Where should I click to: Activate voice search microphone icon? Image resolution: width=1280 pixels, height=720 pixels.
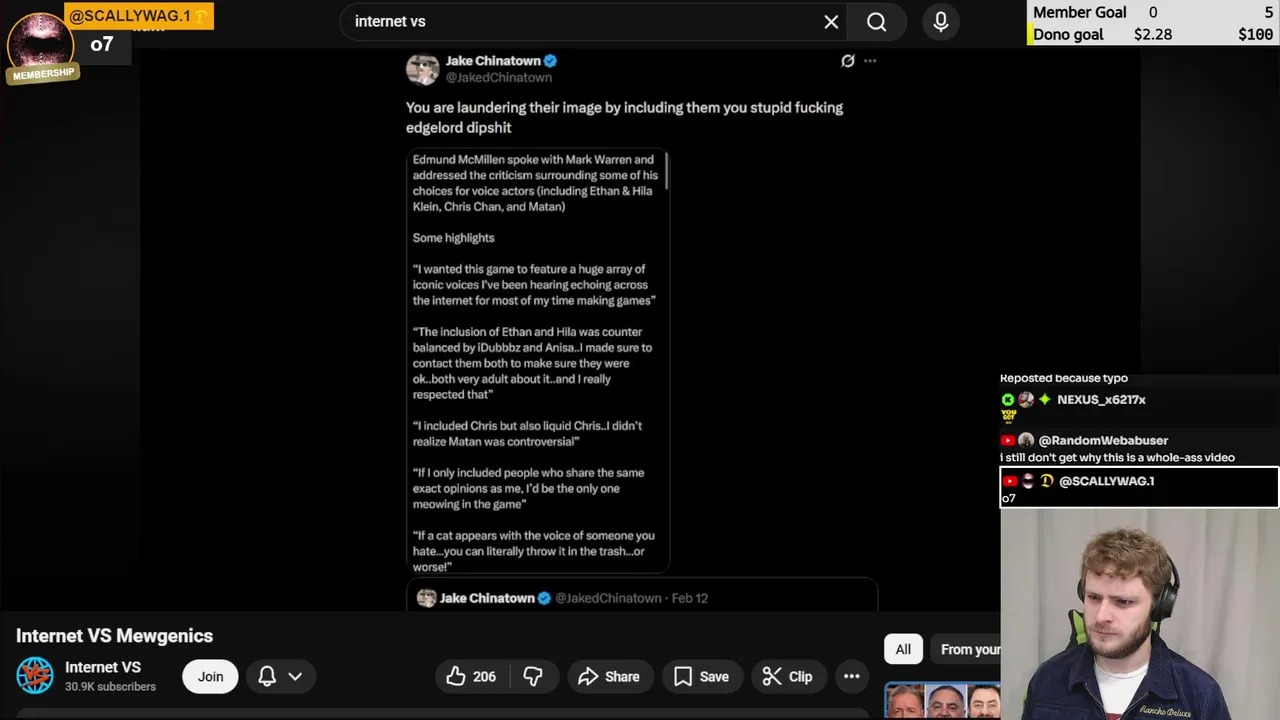940,22
